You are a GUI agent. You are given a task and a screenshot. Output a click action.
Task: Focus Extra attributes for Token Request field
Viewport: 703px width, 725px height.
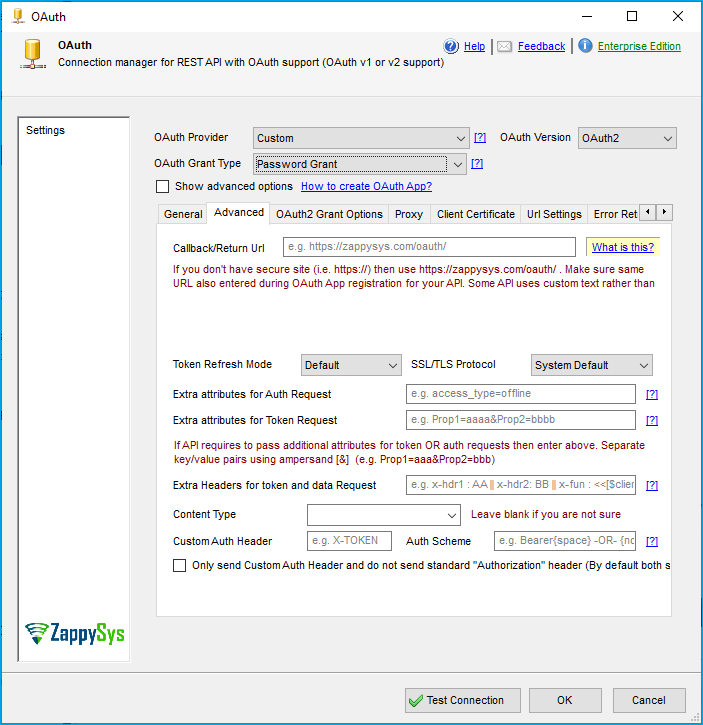click(x=521, y=420)
